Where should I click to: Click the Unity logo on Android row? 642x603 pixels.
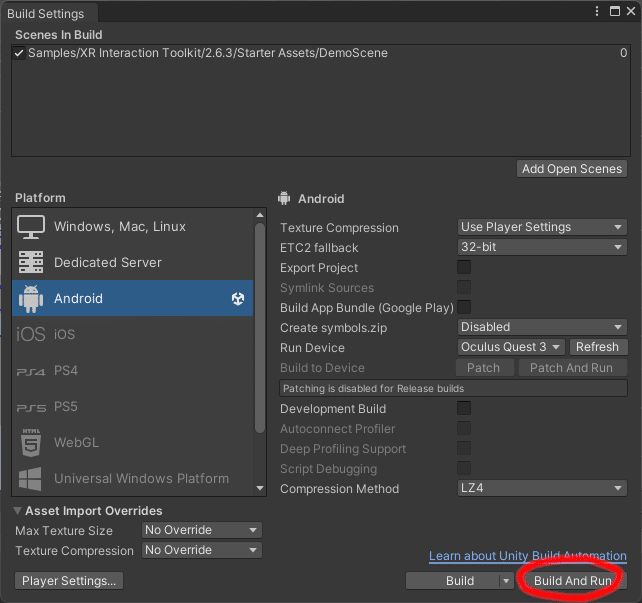coord(238,299)
